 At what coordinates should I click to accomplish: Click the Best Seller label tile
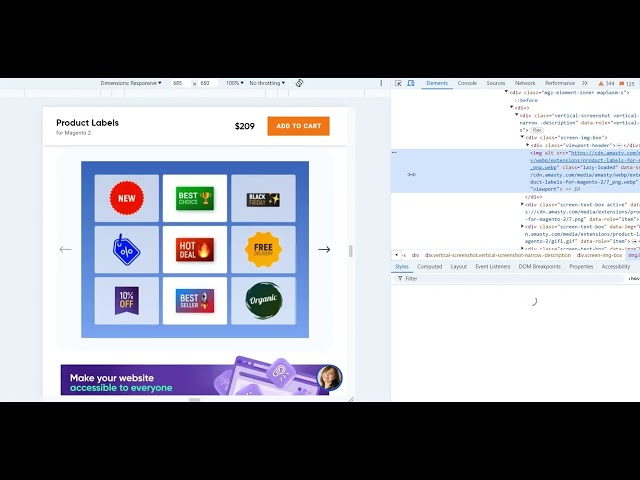195,301
